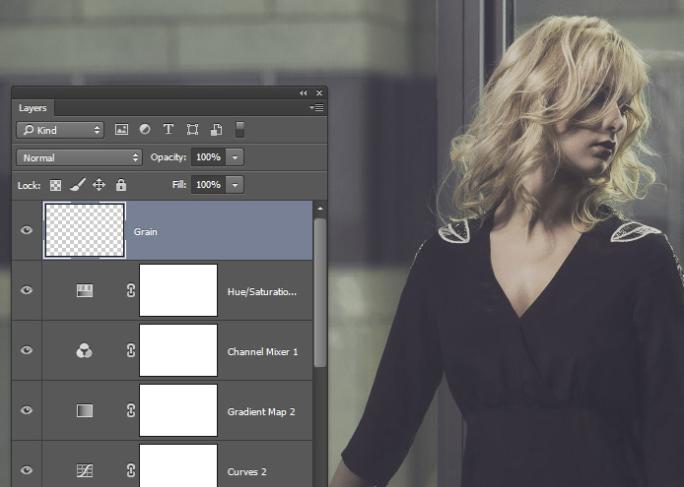Click the smart object filter icon
Screen dimensions: 684x487
(x=216, y=130)
